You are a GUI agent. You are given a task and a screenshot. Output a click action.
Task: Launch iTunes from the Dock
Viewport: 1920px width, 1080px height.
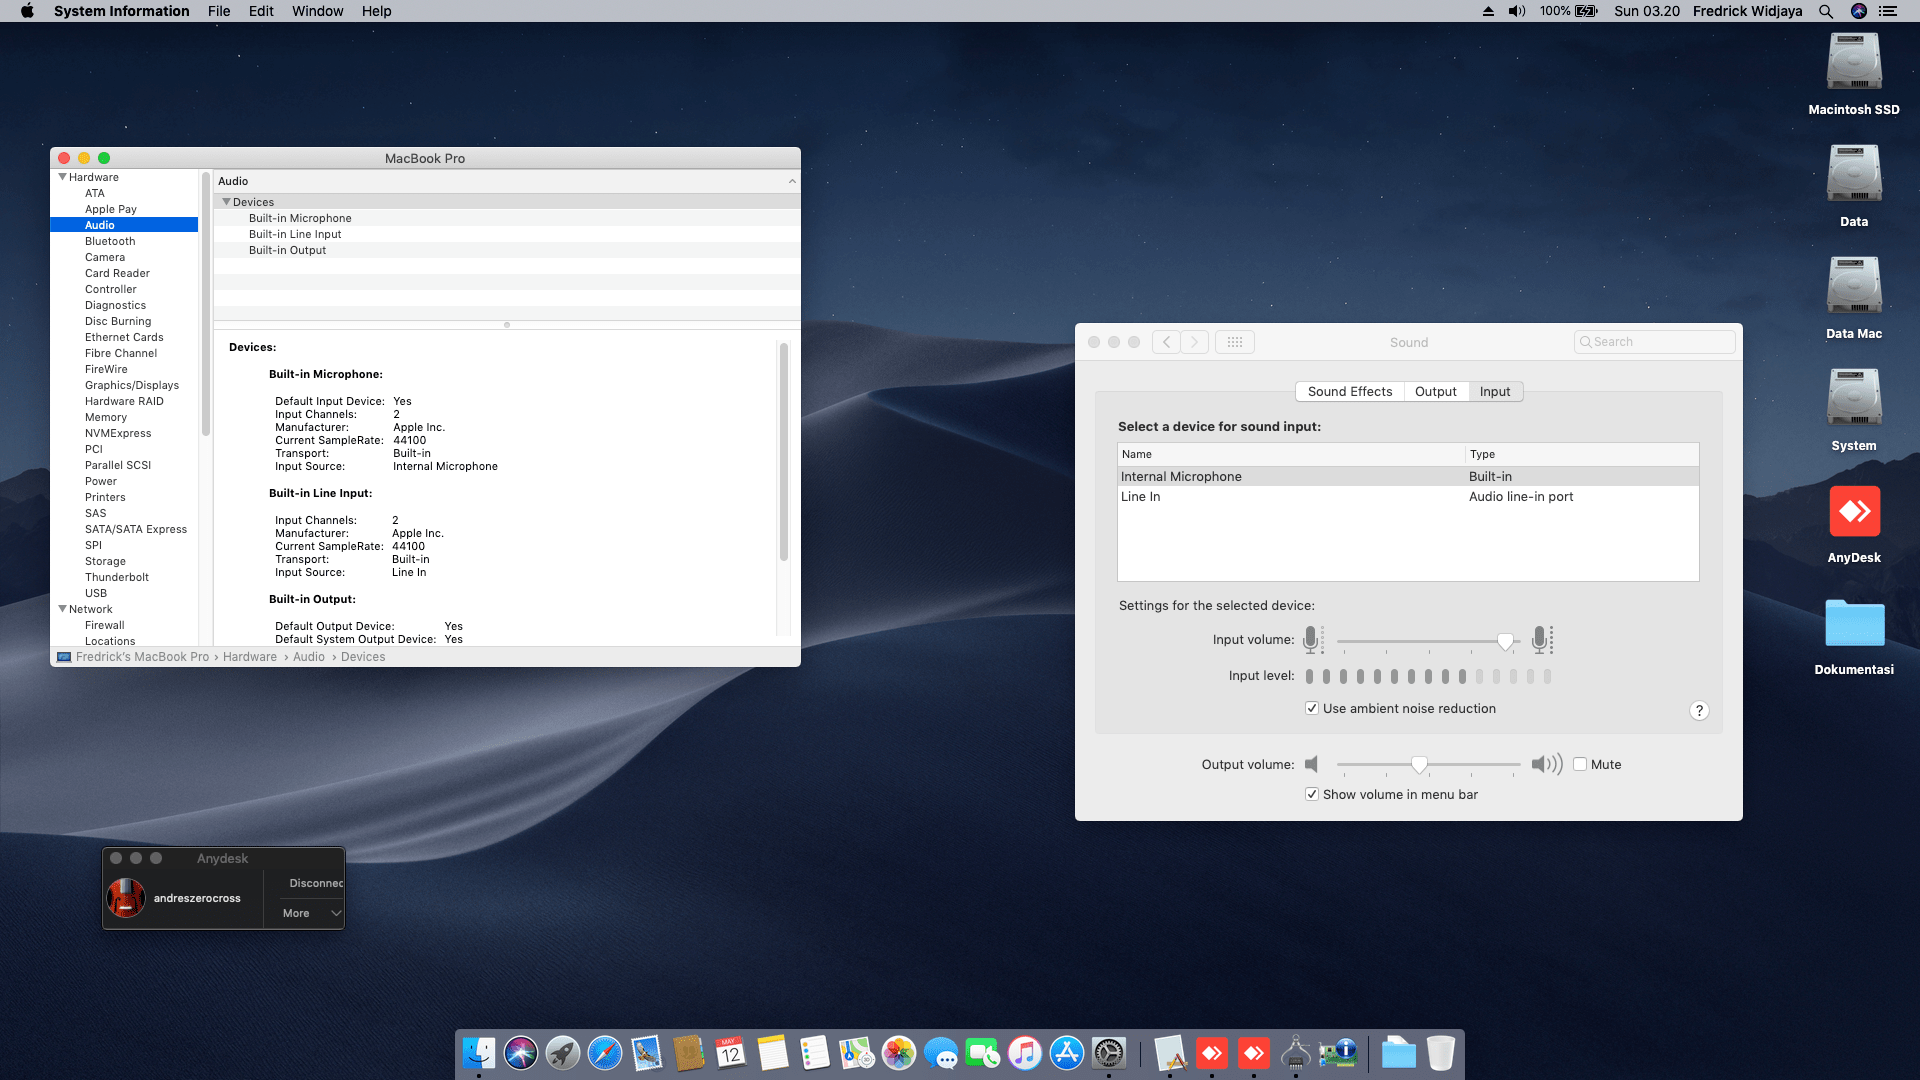1025,1053
